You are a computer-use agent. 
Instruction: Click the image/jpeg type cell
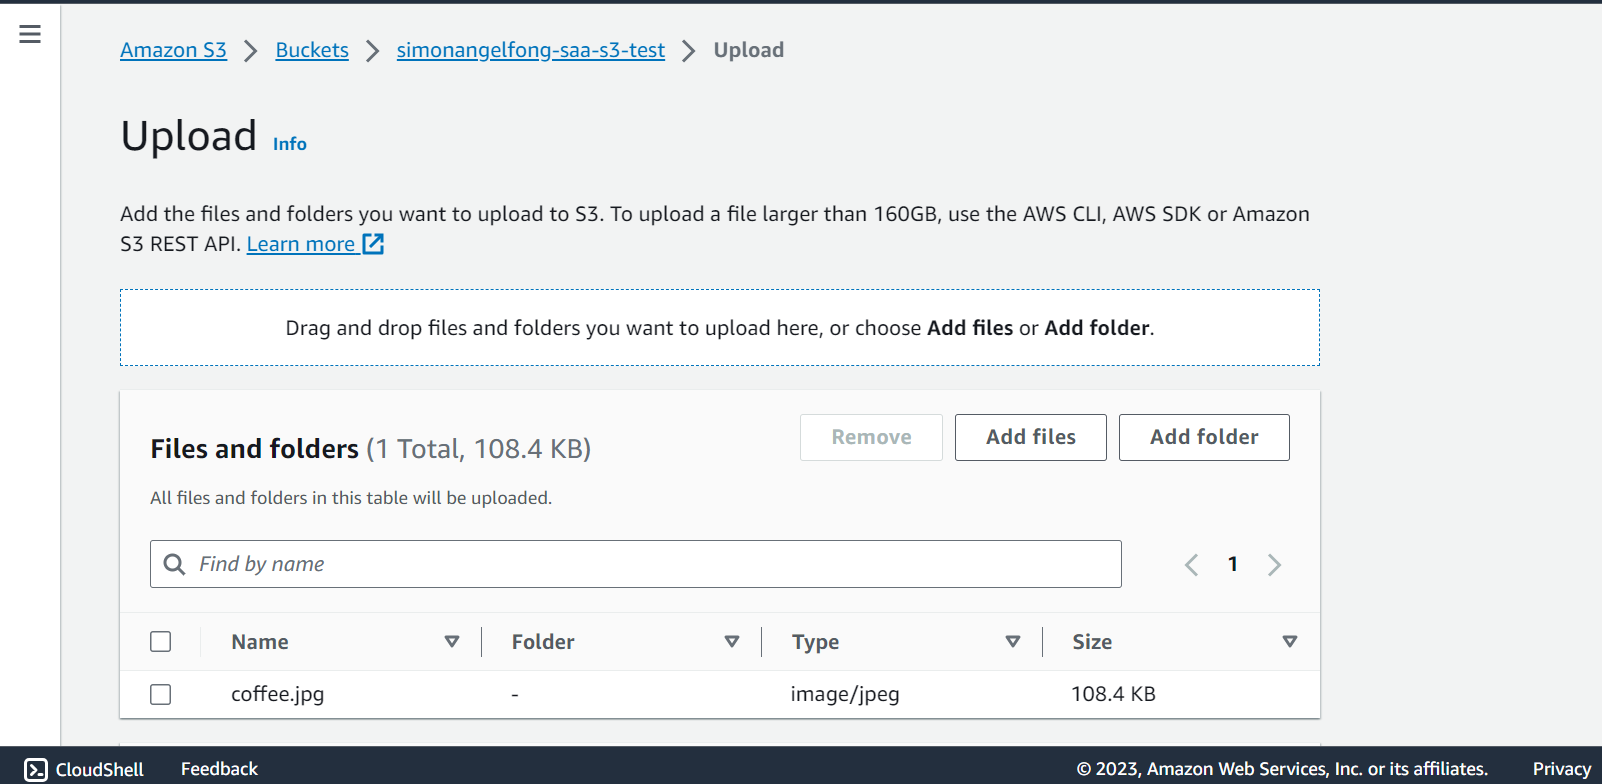click(x=845, y=694)
